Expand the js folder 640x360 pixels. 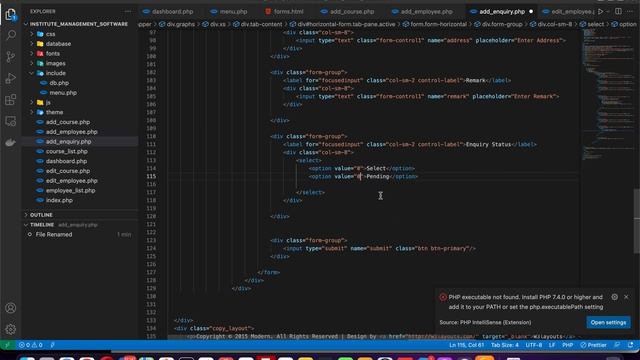tap(31, 102)
